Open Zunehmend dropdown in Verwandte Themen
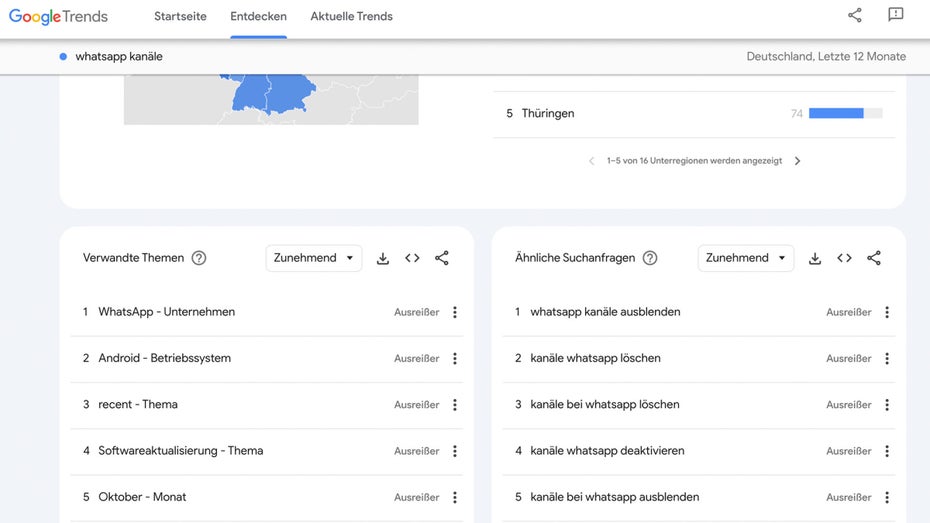 point(314,258)
